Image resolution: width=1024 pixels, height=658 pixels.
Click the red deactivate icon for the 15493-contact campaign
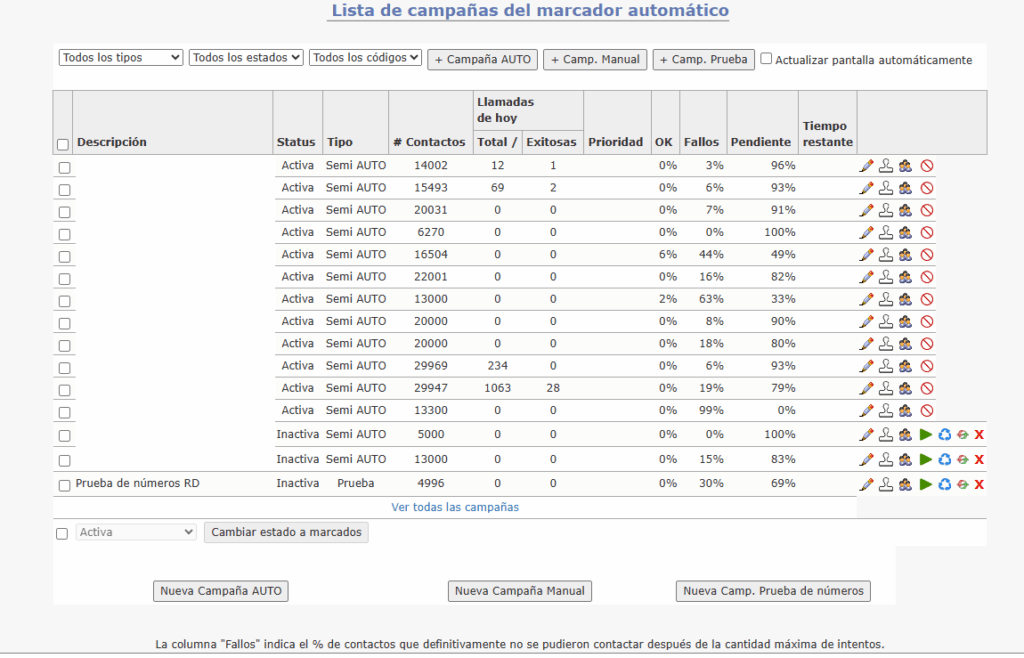927,188
